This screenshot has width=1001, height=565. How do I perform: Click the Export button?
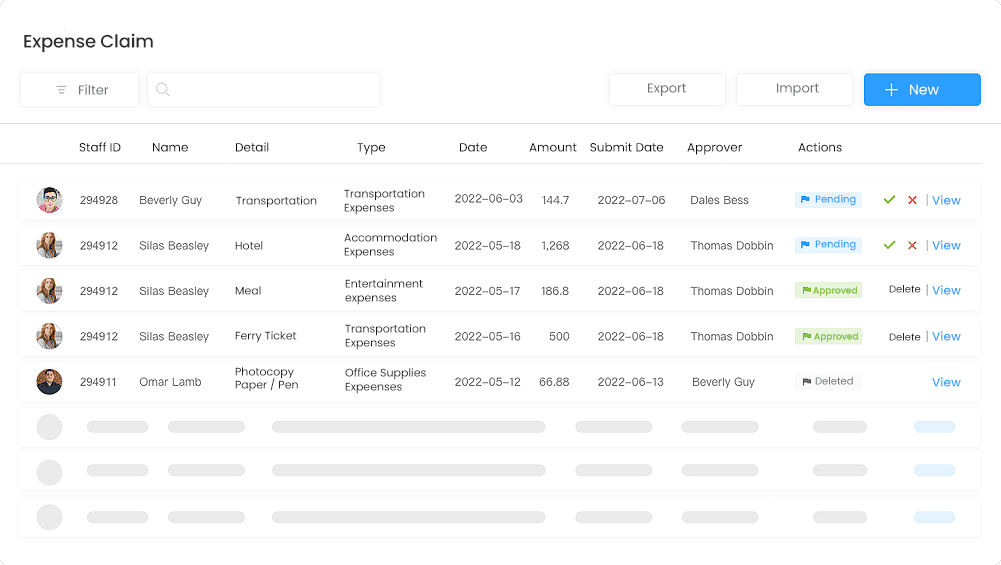pyautogui.click(x=666, y=89)
